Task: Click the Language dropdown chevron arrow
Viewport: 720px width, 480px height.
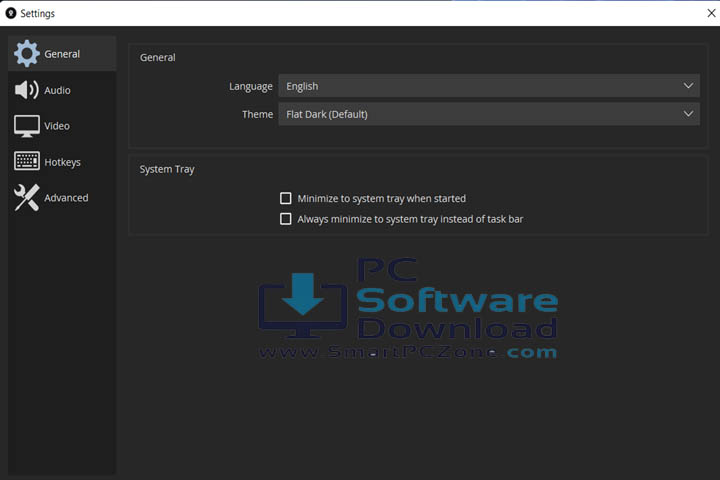Action: coord(688,86)
